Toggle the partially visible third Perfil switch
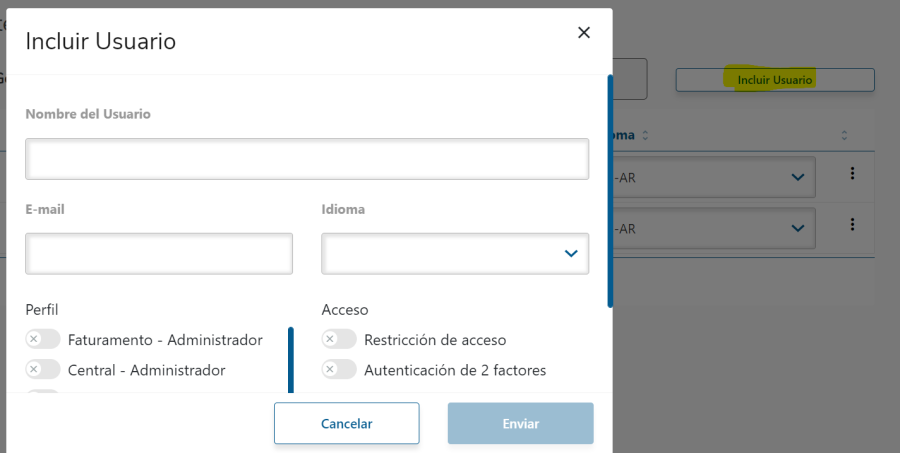 click(x=43, y=391)
